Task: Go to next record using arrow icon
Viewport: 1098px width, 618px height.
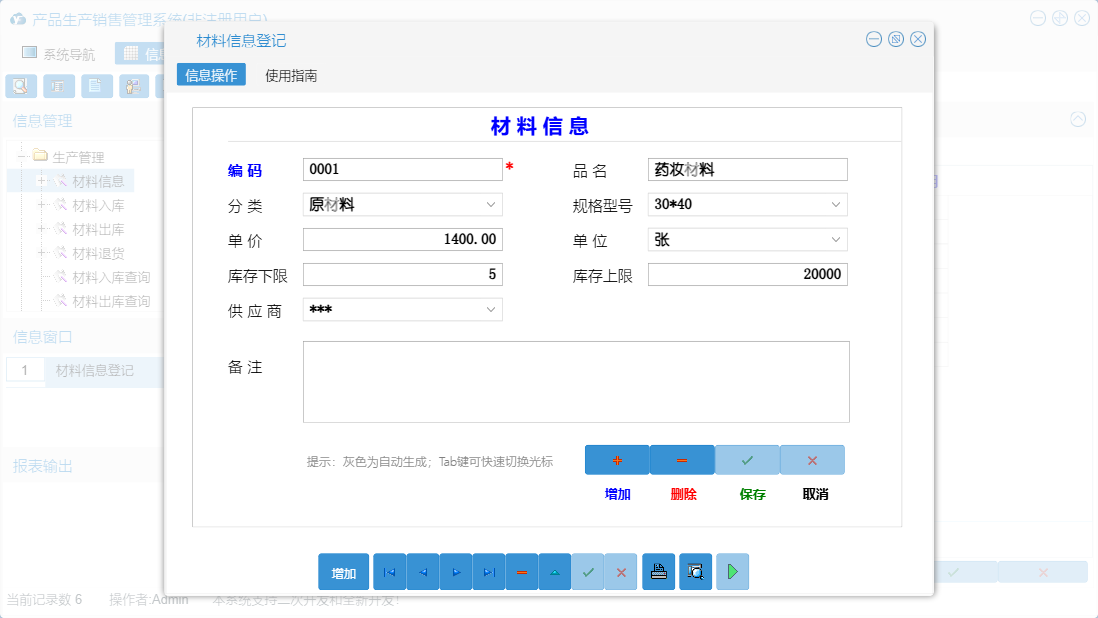Action: (455, 571)
